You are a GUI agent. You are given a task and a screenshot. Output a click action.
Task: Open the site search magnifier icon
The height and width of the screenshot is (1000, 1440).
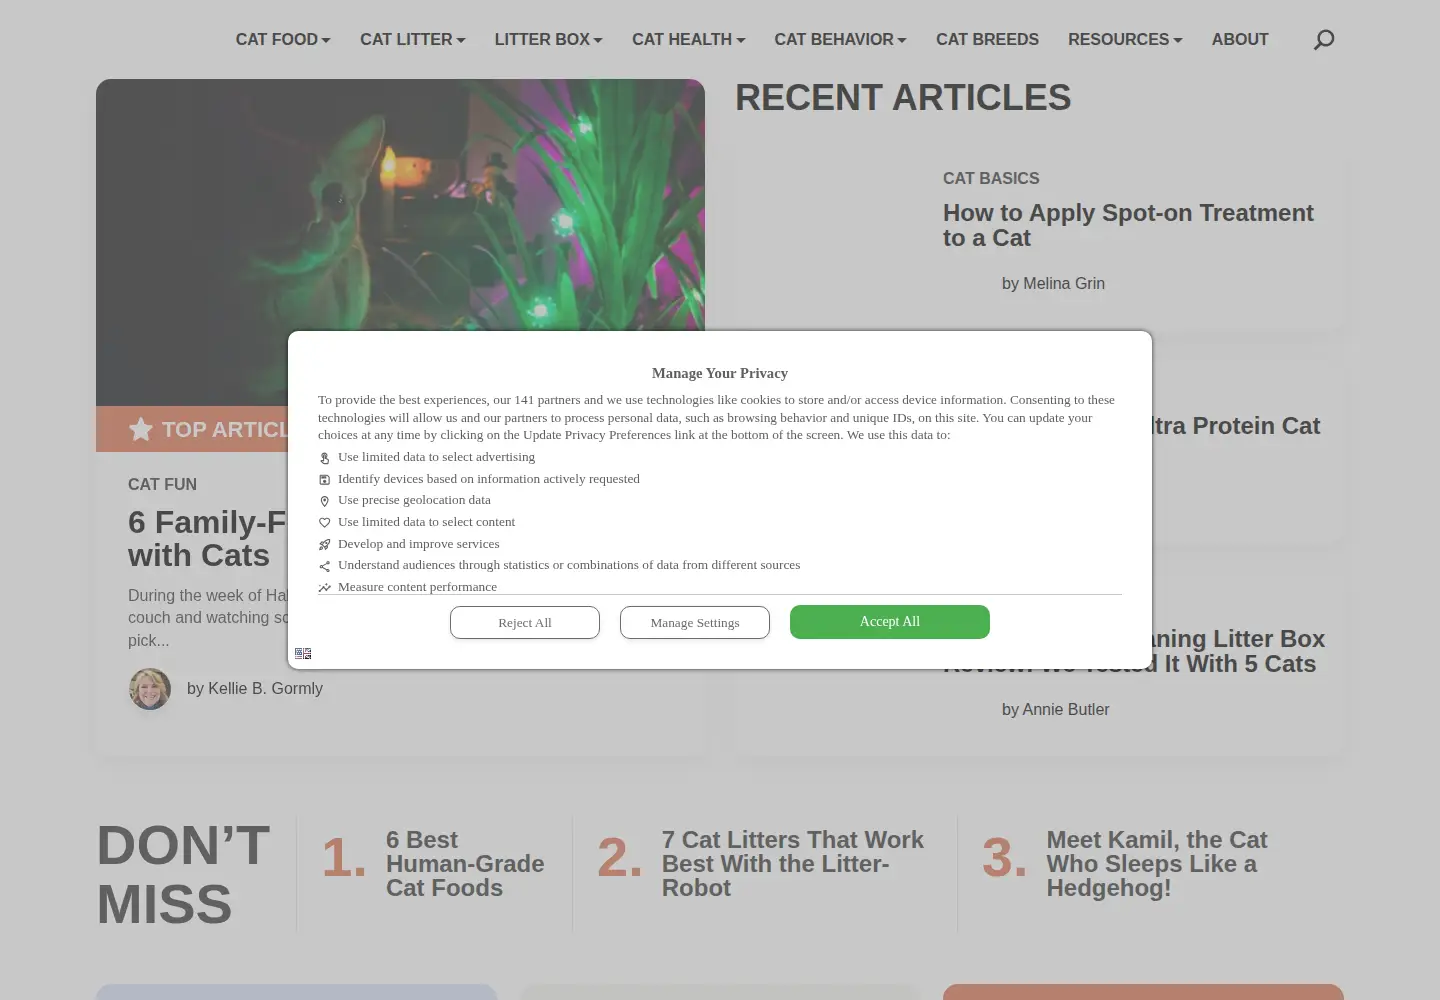point(1324,40)
